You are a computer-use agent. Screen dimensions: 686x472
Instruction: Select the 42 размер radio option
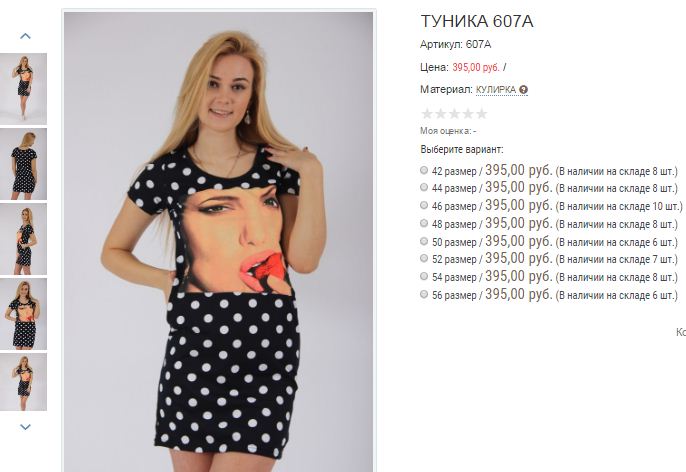click(424, 170)
